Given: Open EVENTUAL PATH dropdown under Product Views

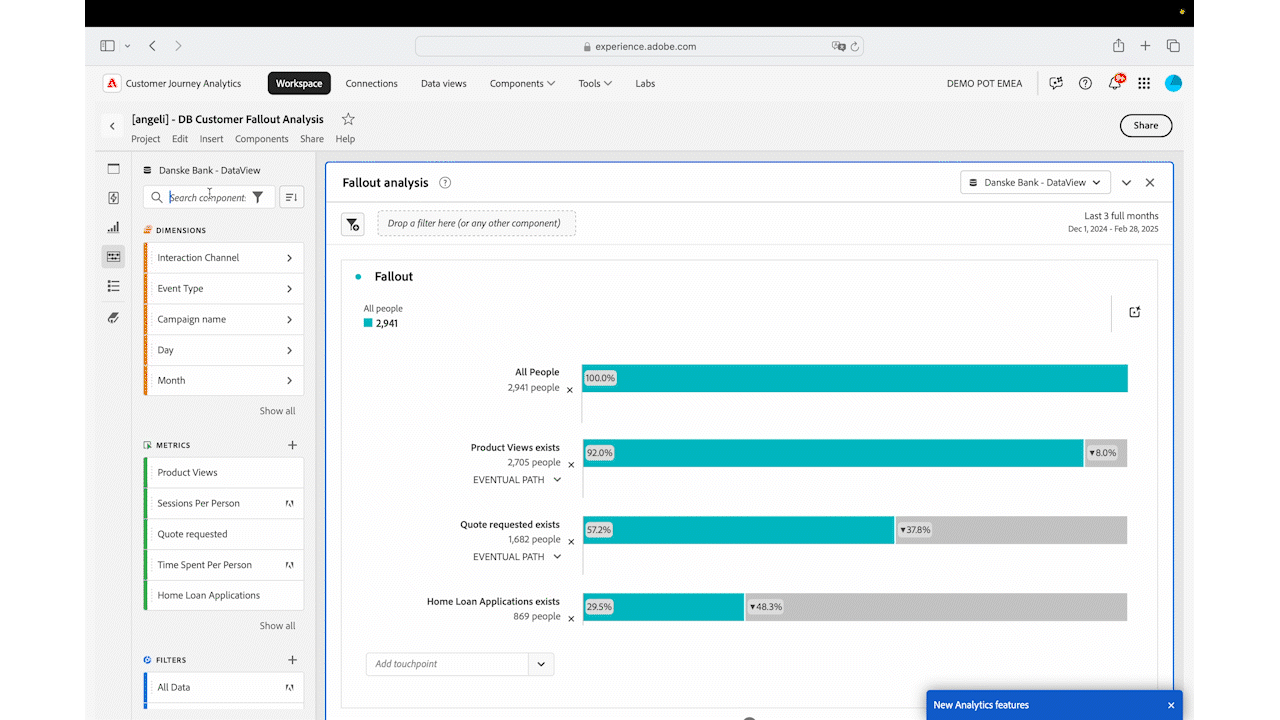Looking at the screenshot, I should pyautogui.click(x=517, y=480).
